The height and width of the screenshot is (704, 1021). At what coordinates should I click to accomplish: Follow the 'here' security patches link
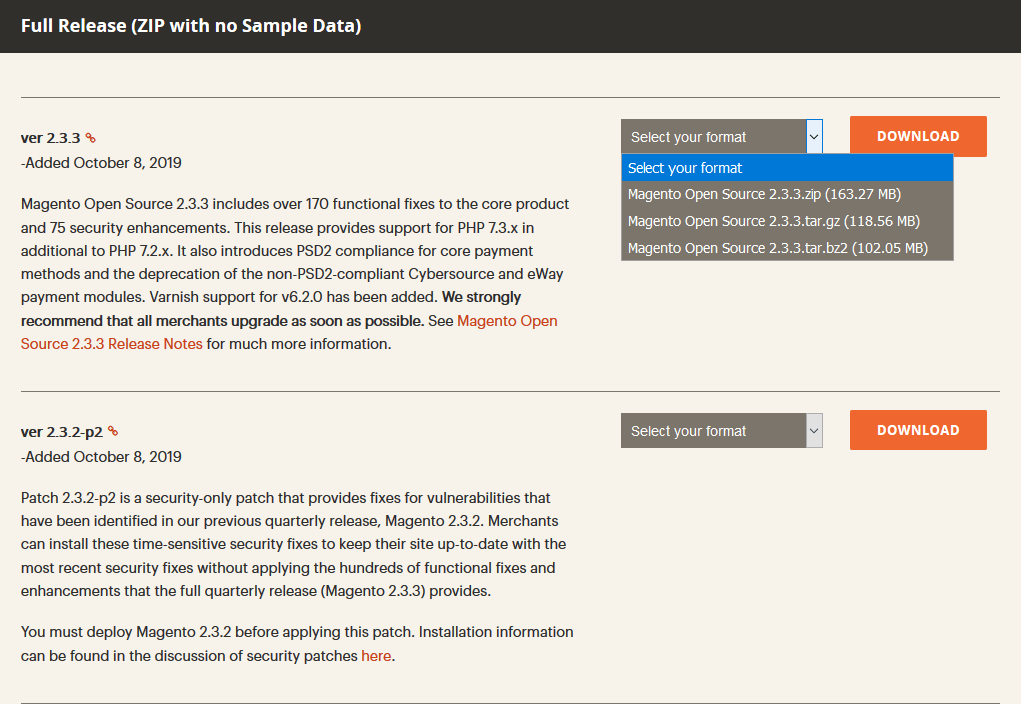pos(376,656)
